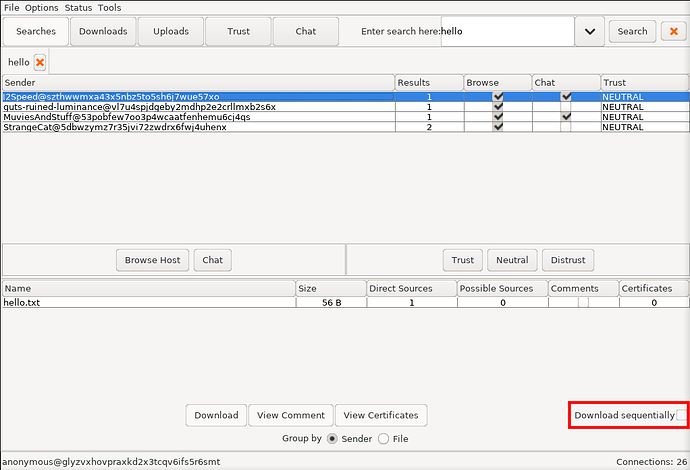This screenshot has height=470, width=690.
Task: Open the File menu
Action: (x=11, y=7)
